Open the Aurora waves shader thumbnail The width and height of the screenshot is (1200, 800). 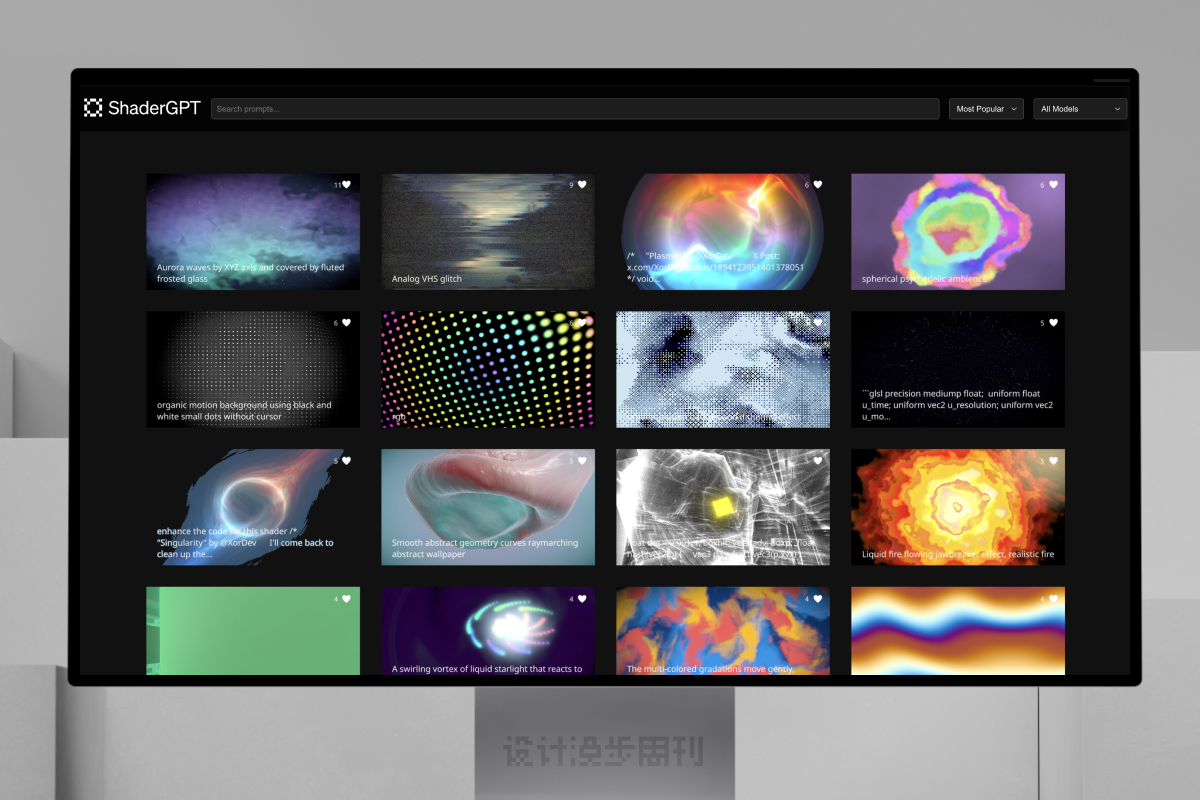[x=253, y=232]
